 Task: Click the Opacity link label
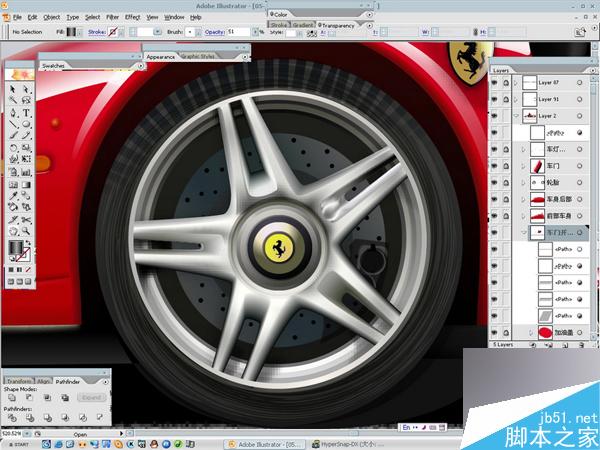coord(214,32)
